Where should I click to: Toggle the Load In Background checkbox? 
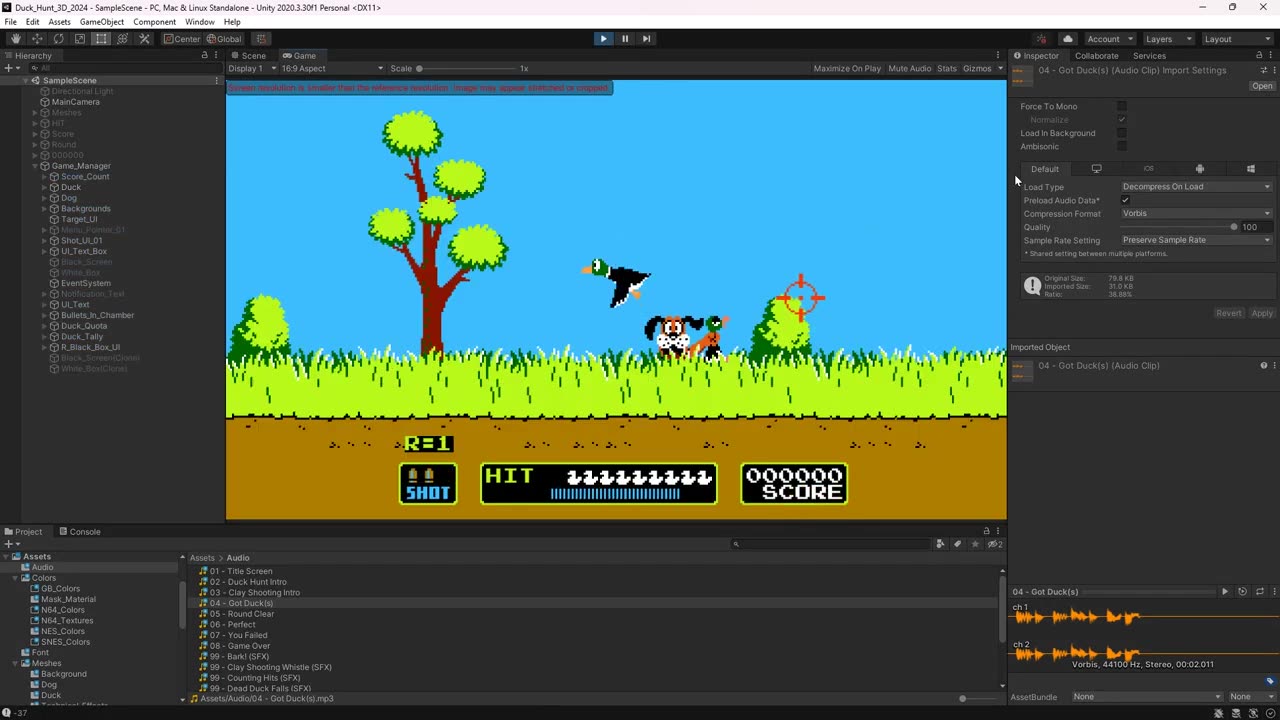tap(1122, 133)
